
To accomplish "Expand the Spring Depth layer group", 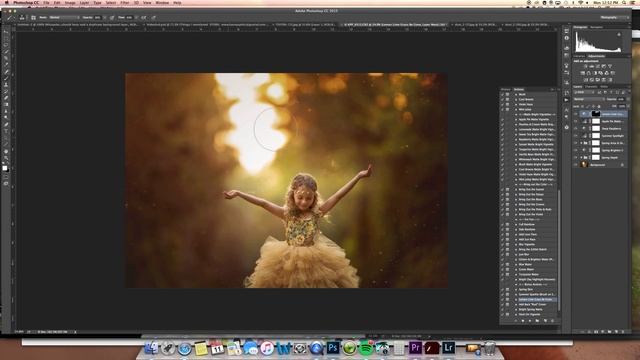I will click(x=581, y=157).
